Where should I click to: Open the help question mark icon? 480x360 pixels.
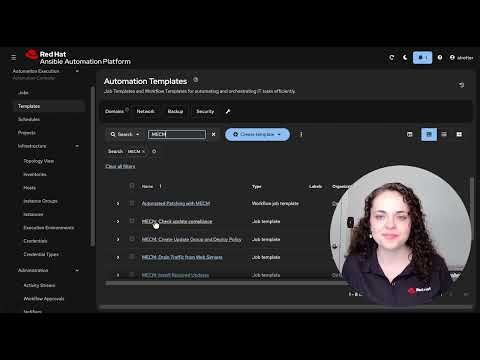coord(440,58)
